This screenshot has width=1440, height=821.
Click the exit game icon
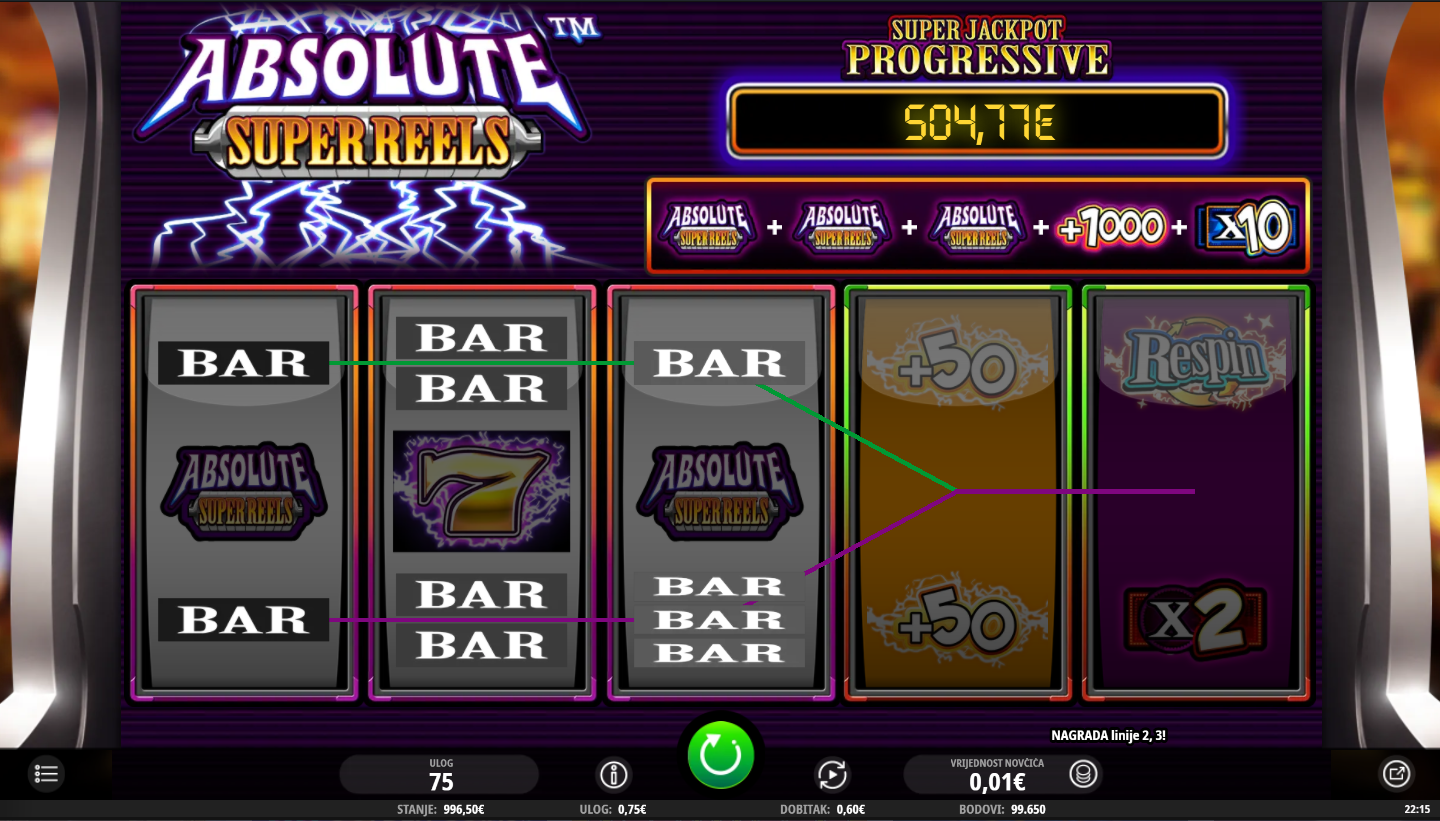point(1395,773)
